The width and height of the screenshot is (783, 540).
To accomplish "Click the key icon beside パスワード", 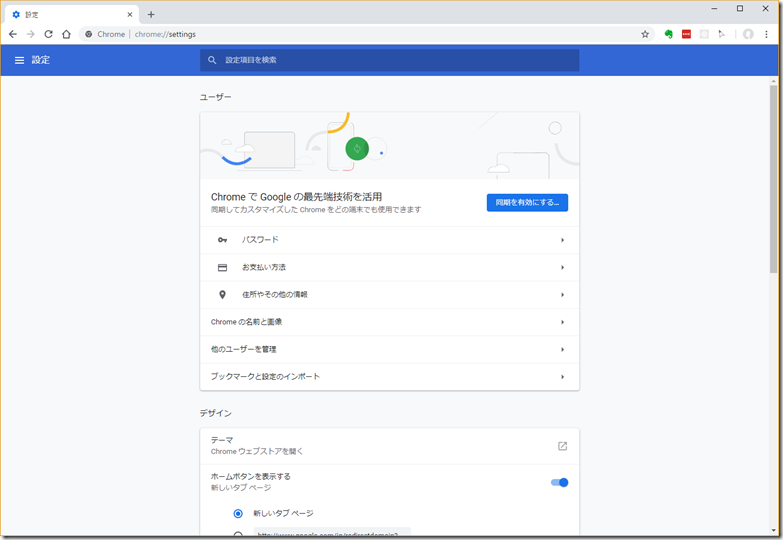I will 222,240.
